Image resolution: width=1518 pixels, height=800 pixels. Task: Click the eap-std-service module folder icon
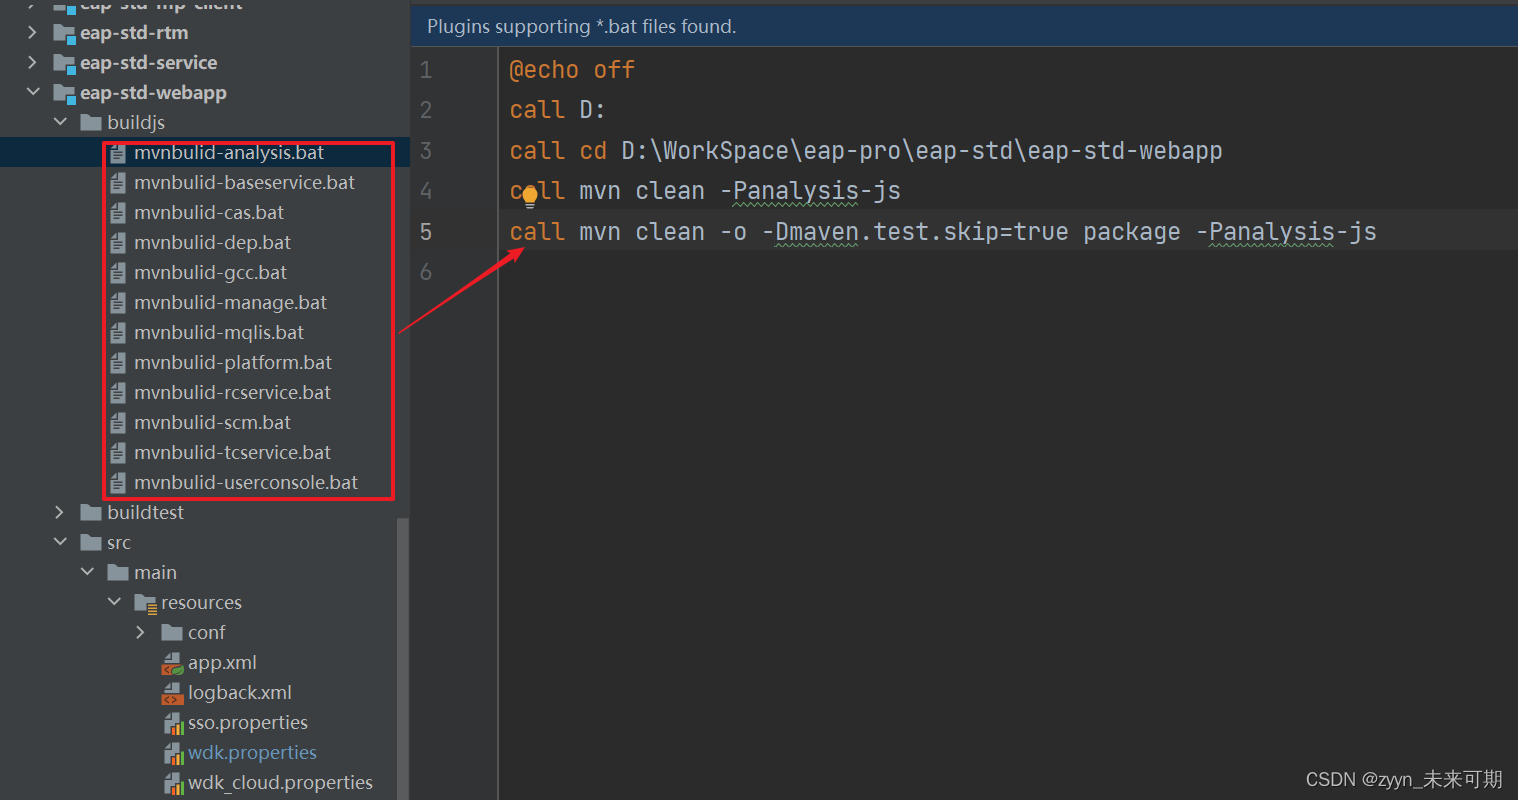[64, 64]
